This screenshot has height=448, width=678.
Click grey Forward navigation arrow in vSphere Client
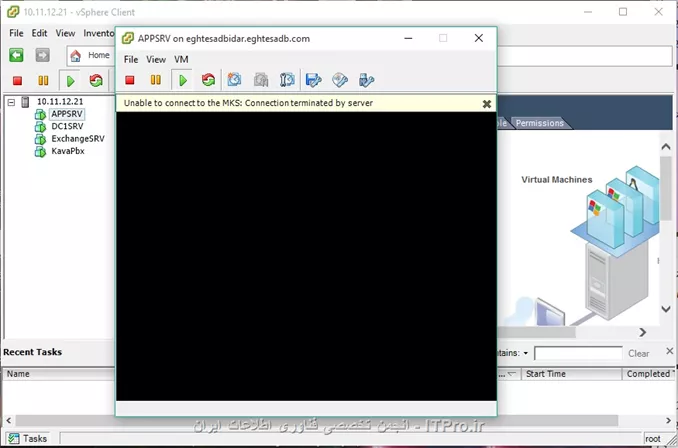point(42,55)
